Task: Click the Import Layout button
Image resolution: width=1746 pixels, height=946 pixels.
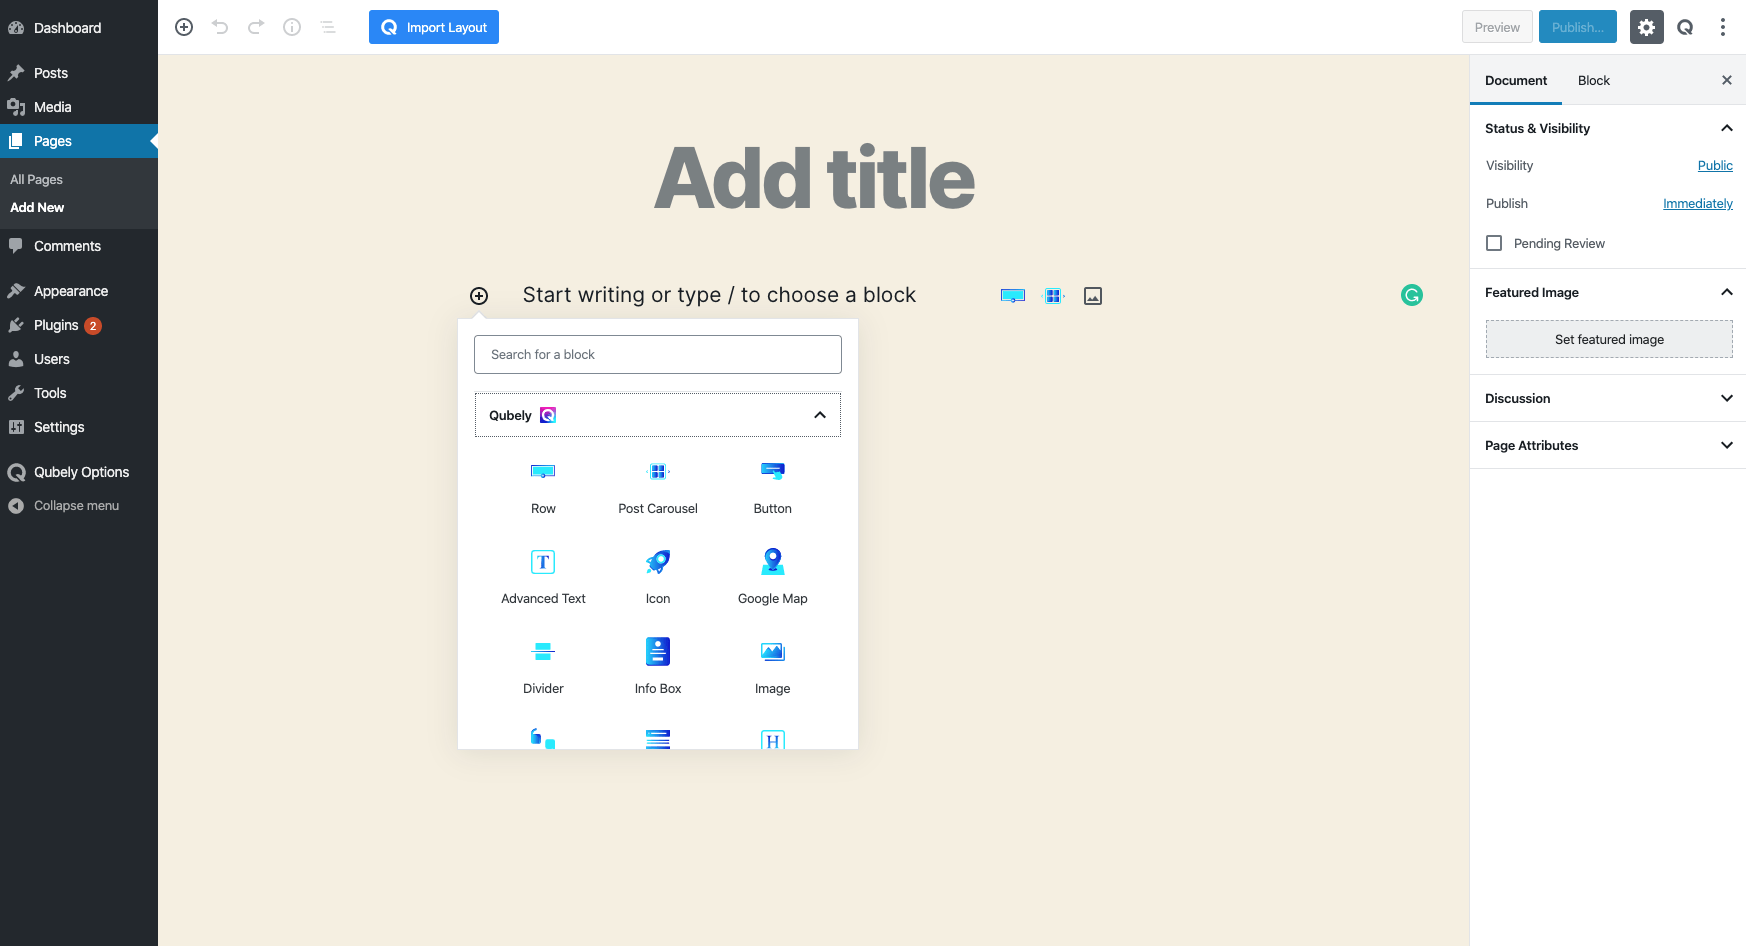Action: click(434, 27)
